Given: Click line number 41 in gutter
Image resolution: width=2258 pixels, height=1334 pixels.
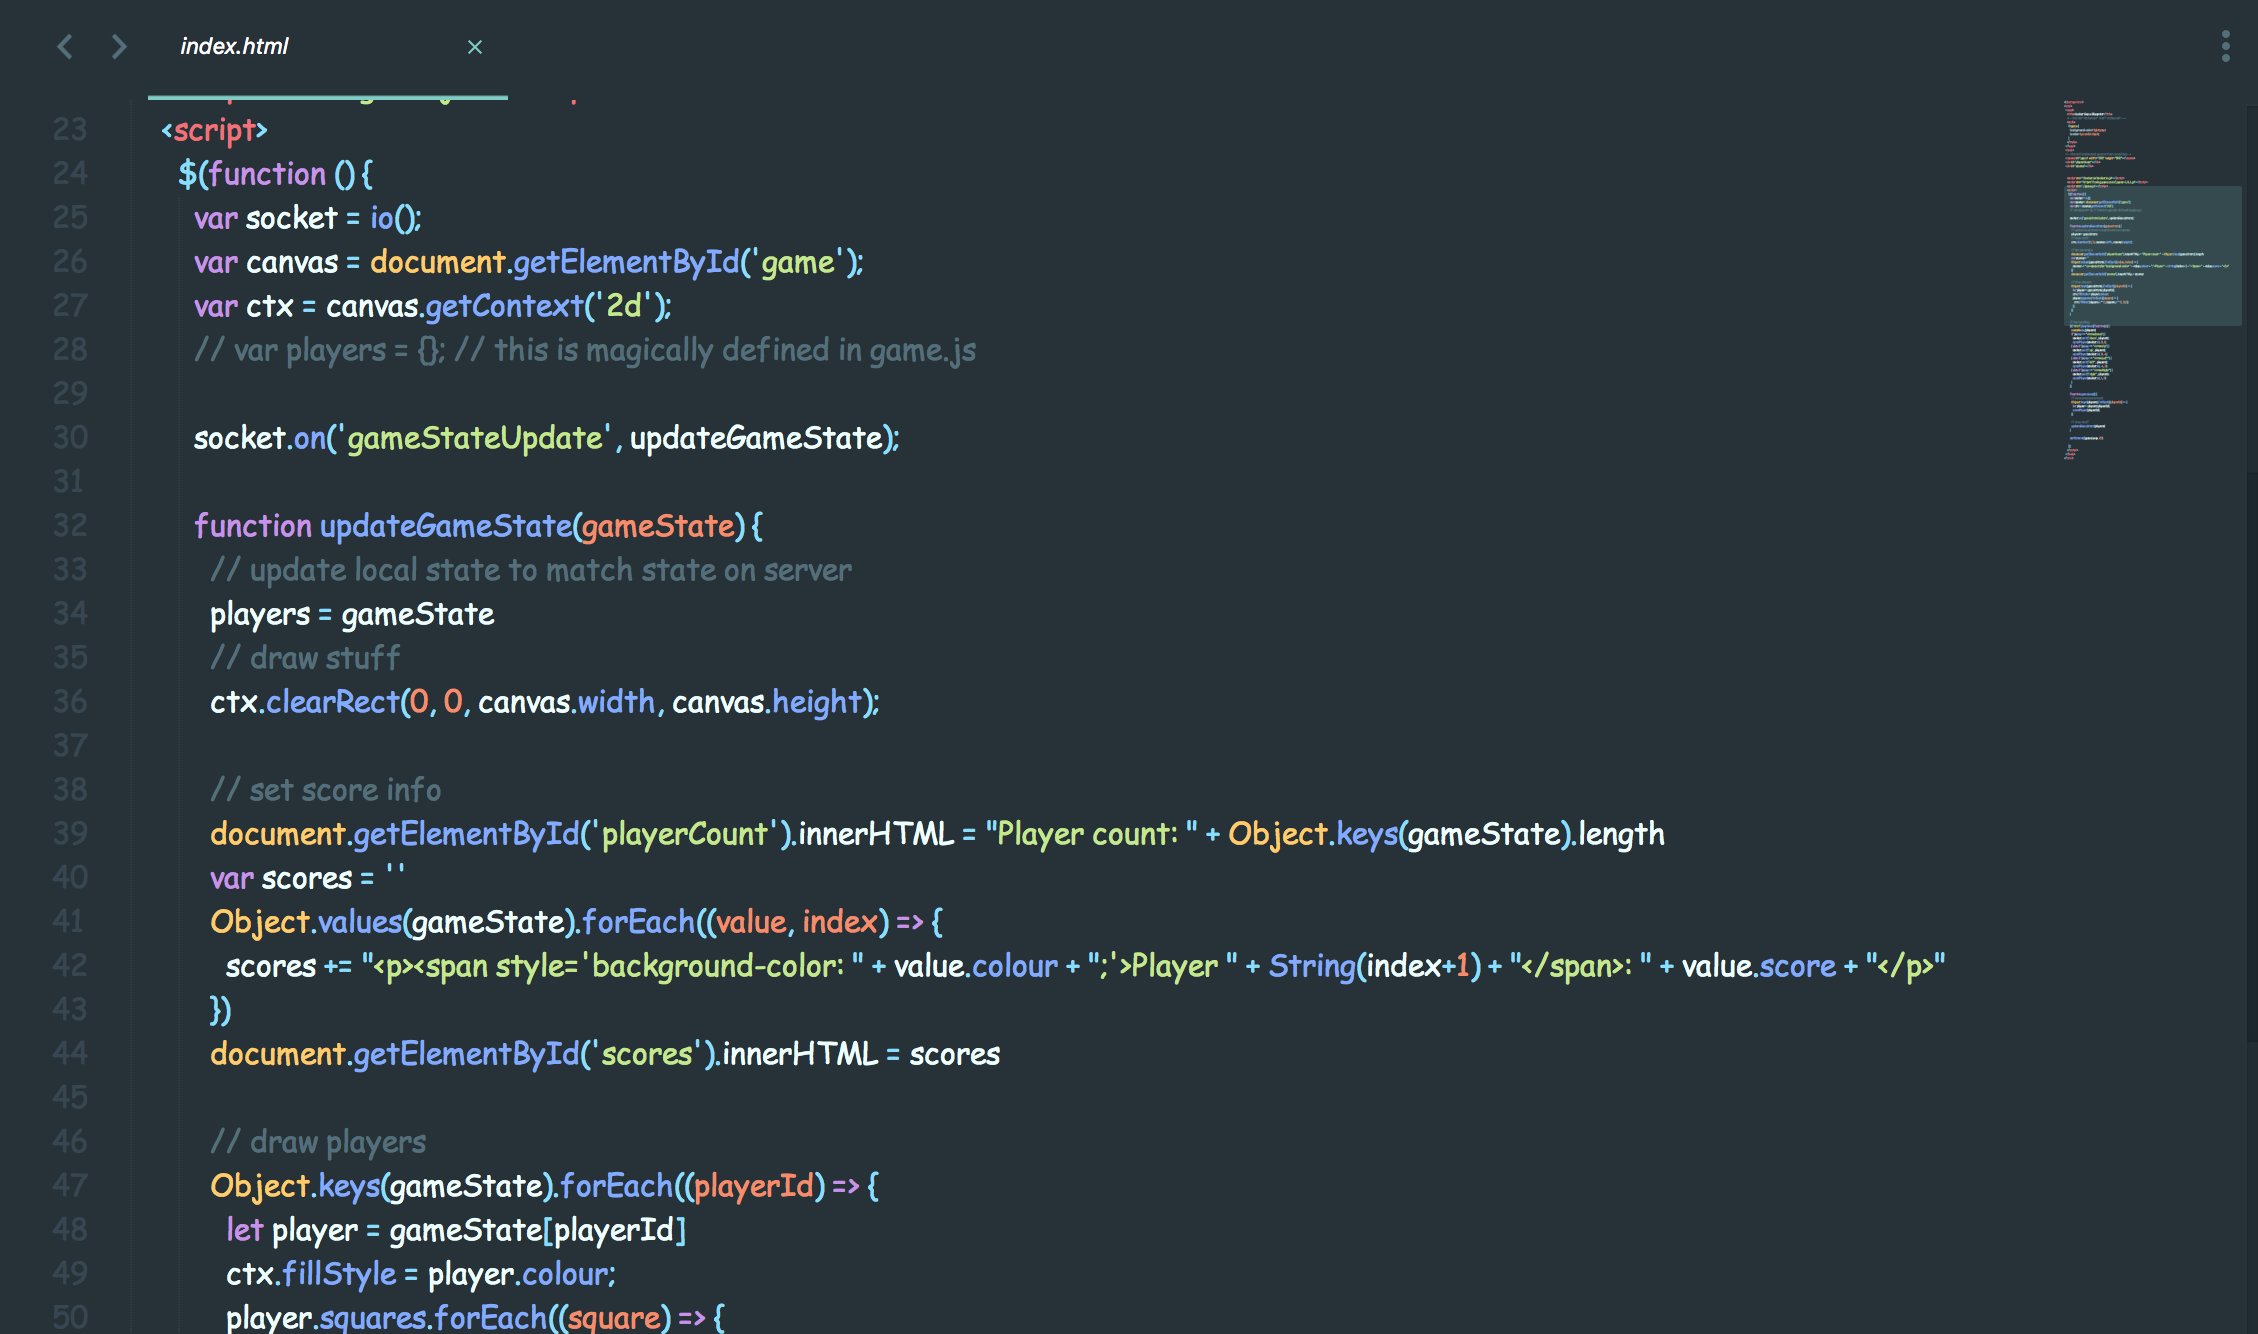Looking at the screenshot, I should pyautogui.click(x=70, y=921).
